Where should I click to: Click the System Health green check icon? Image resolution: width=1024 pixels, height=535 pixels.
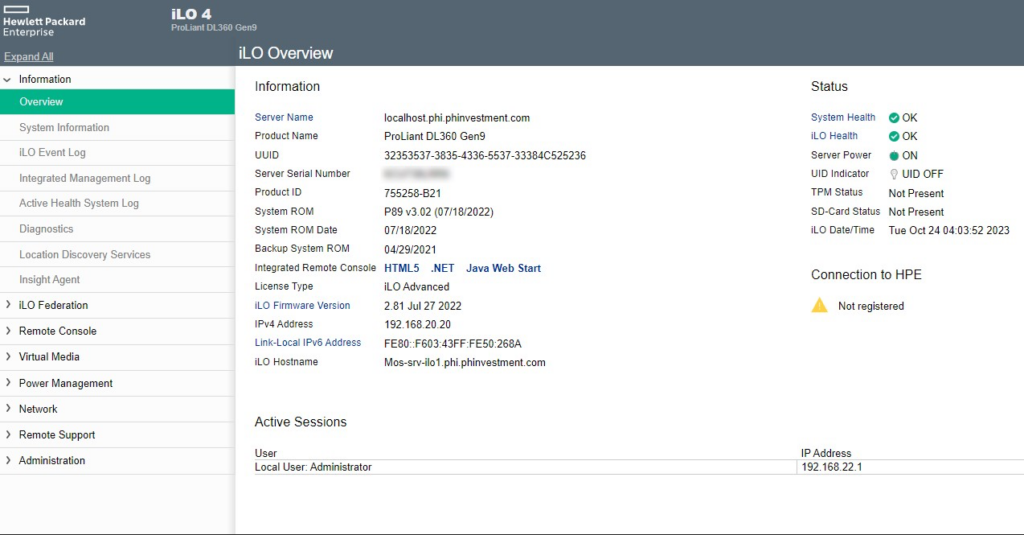893,118
